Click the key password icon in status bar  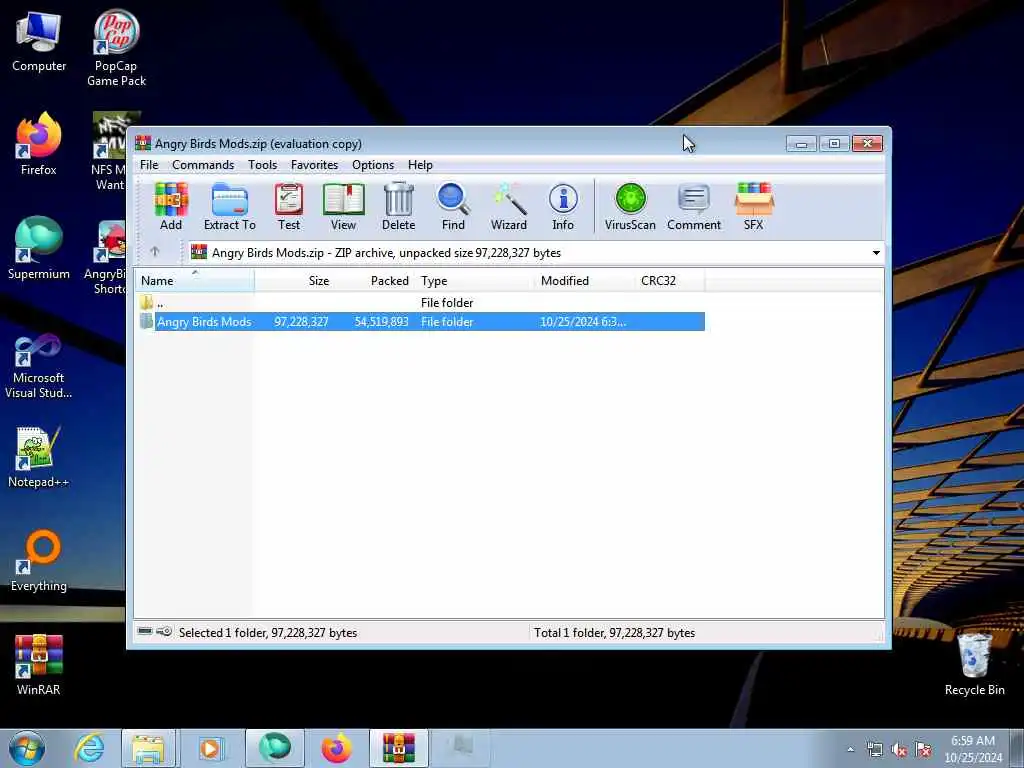tap(165, 632)
